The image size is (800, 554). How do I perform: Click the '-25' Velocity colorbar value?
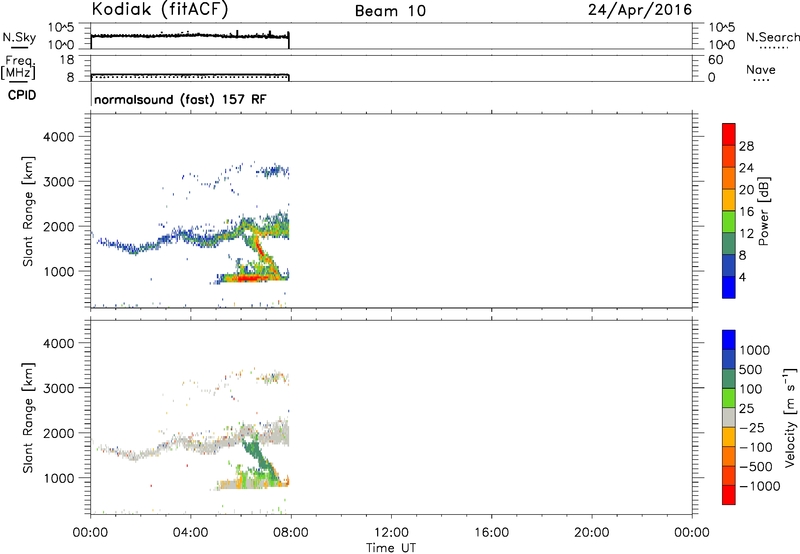tap(752, 428)
